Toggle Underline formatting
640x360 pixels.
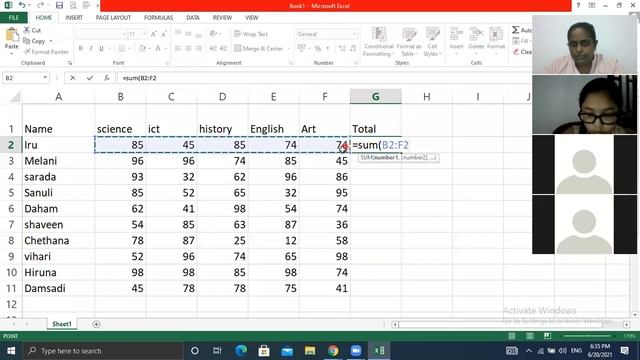(x=101, y=49)
